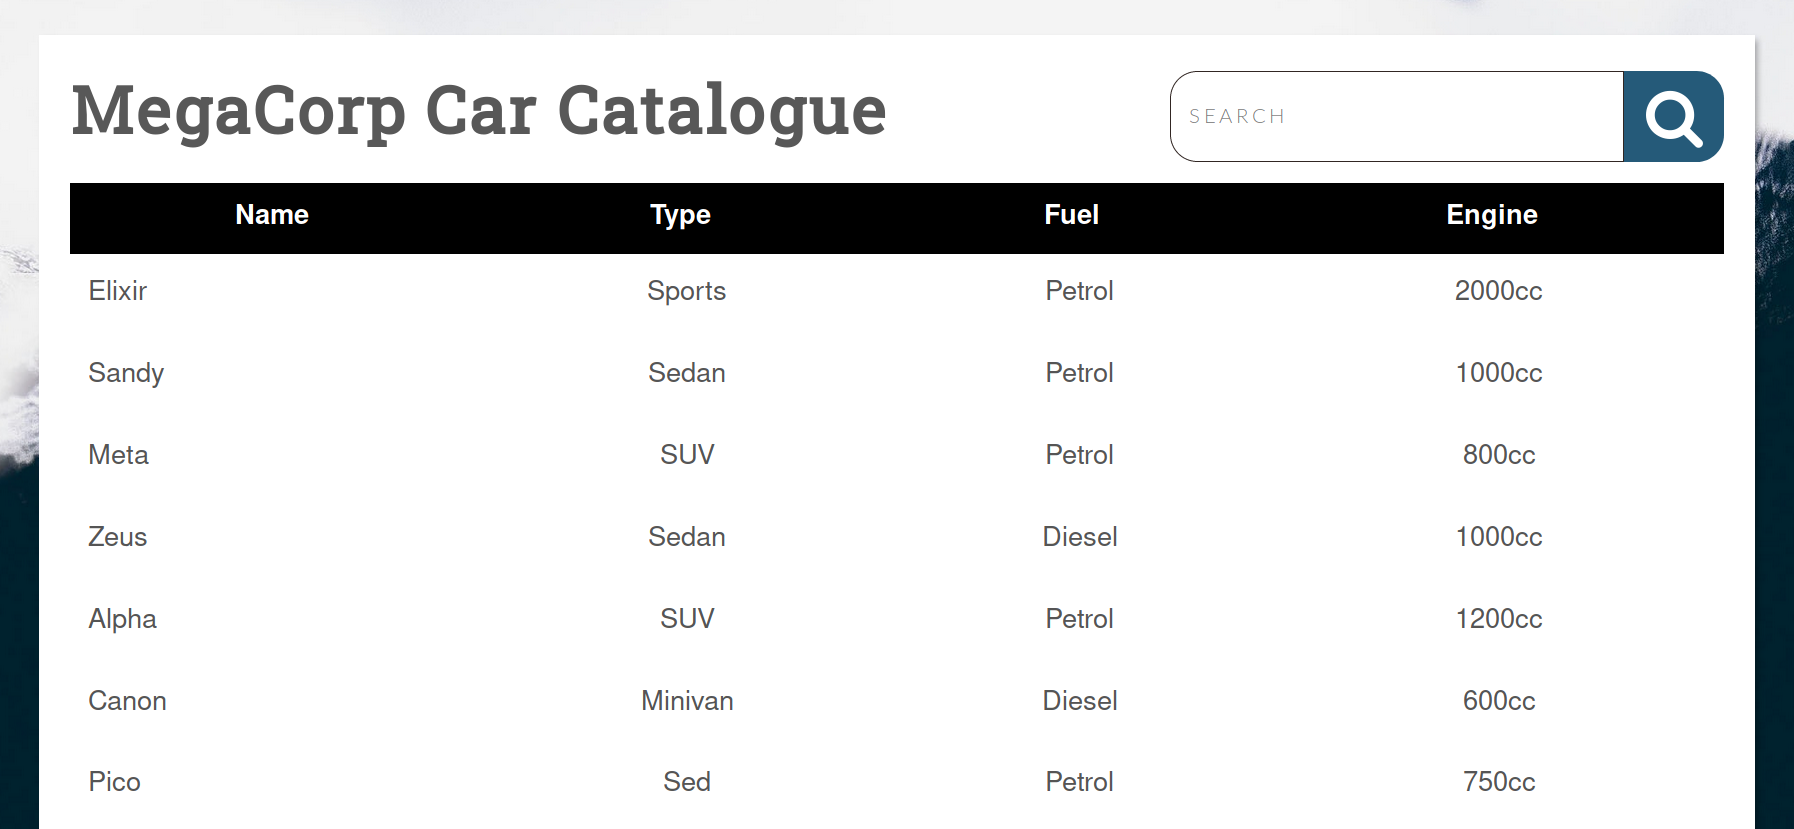Click the 600cc engine cell

pos(1498,701)
